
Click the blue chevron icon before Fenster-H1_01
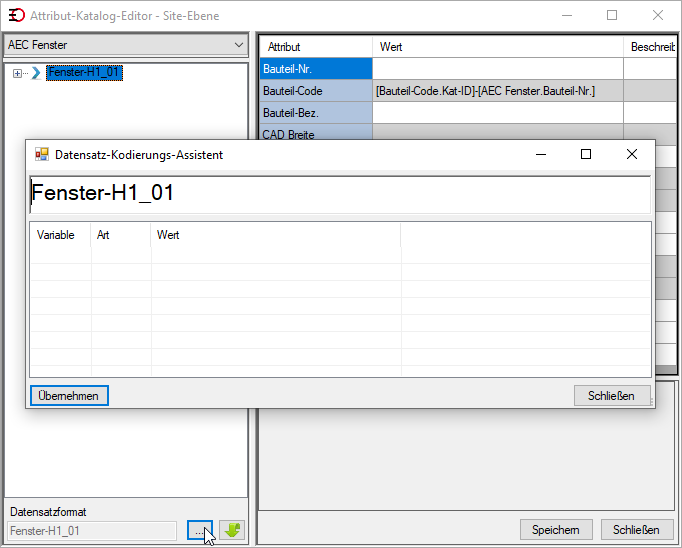[x=36, y=73]
